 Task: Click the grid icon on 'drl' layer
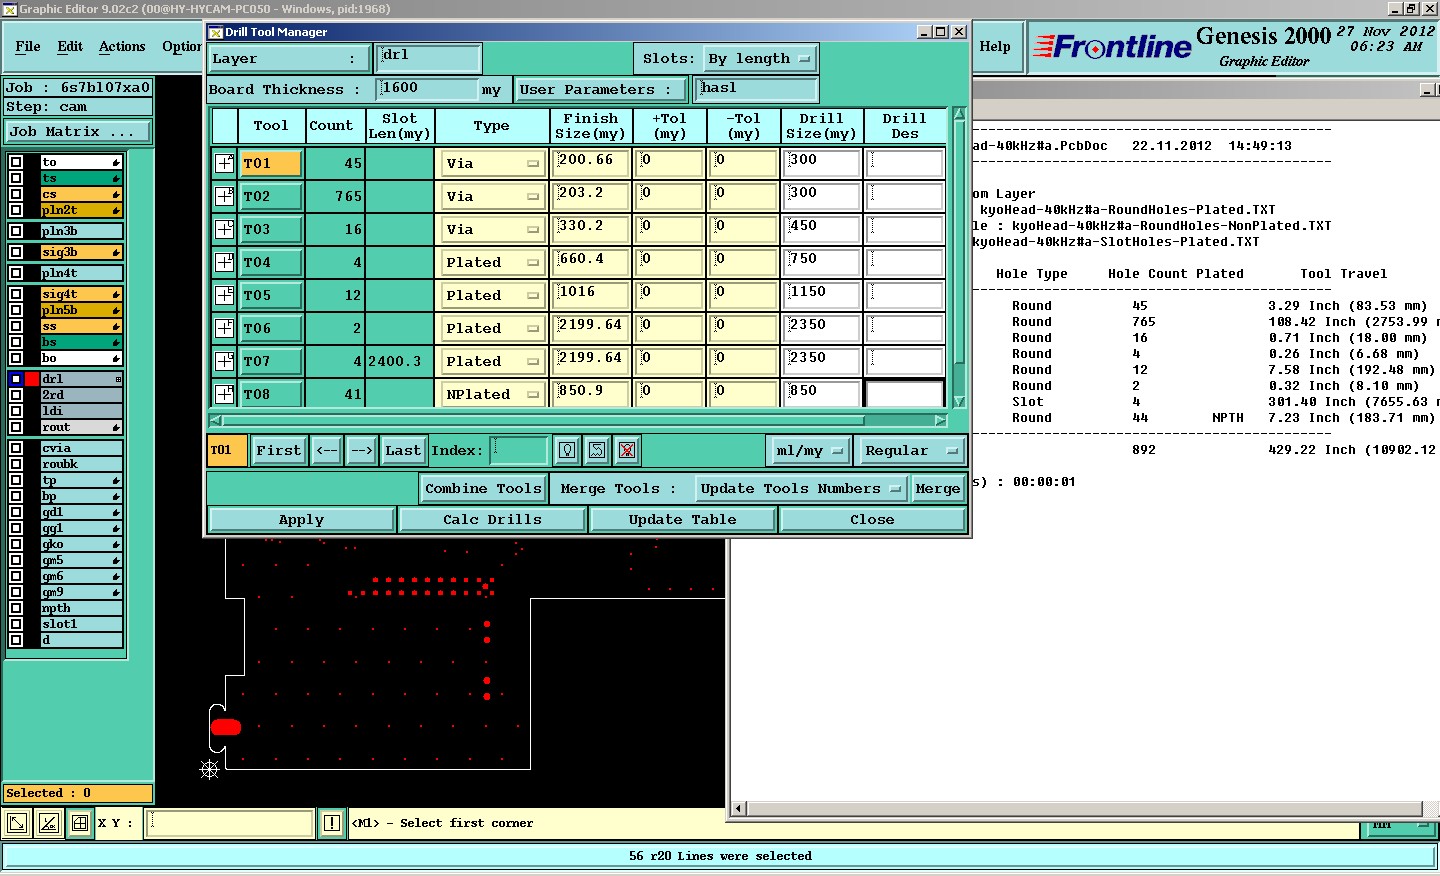coord(117,379)
